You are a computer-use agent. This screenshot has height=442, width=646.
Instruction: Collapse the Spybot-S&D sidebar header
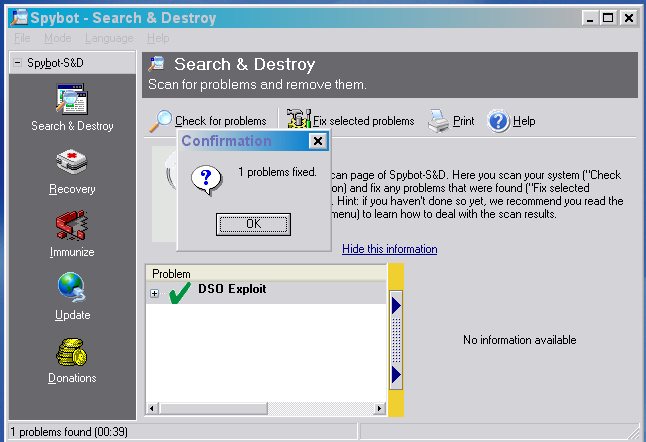point(17,63)
